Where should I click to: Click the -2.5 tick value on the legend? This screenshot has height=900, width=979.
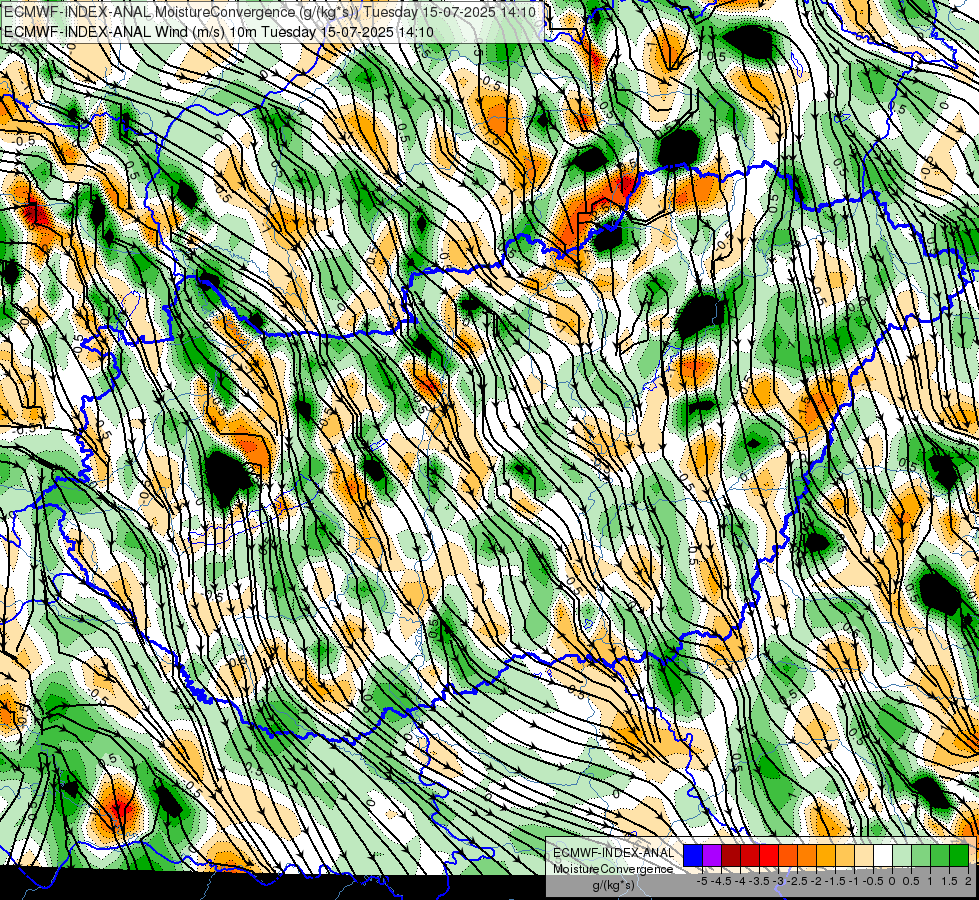797,881
